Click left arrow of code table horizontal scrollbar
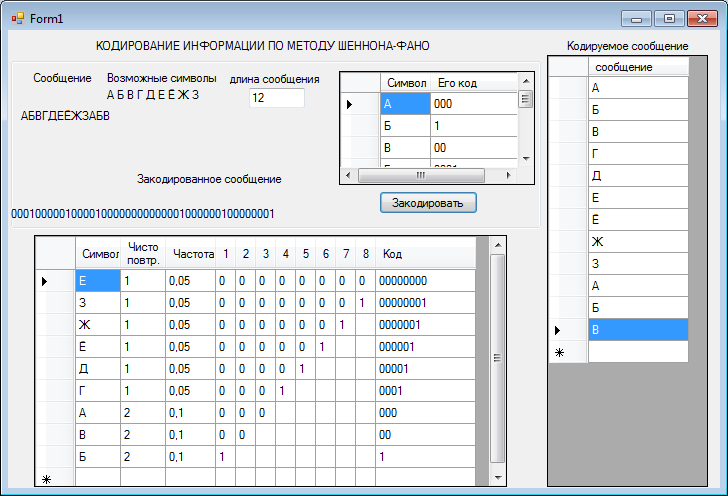 pyautogui.click(x=348, y=176)
